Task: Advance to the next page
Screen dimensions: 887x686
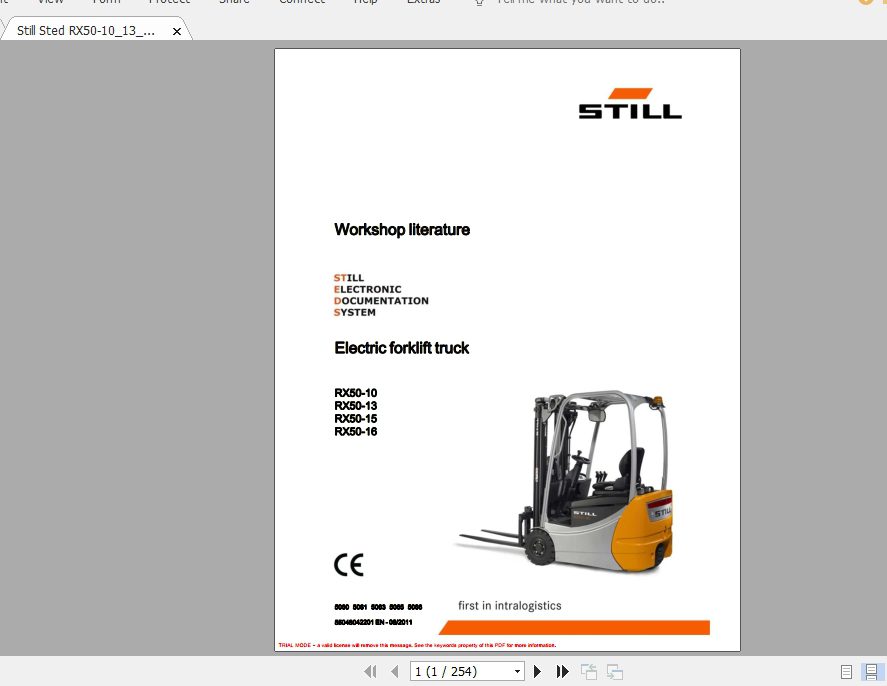Action: tap(537, 671)
